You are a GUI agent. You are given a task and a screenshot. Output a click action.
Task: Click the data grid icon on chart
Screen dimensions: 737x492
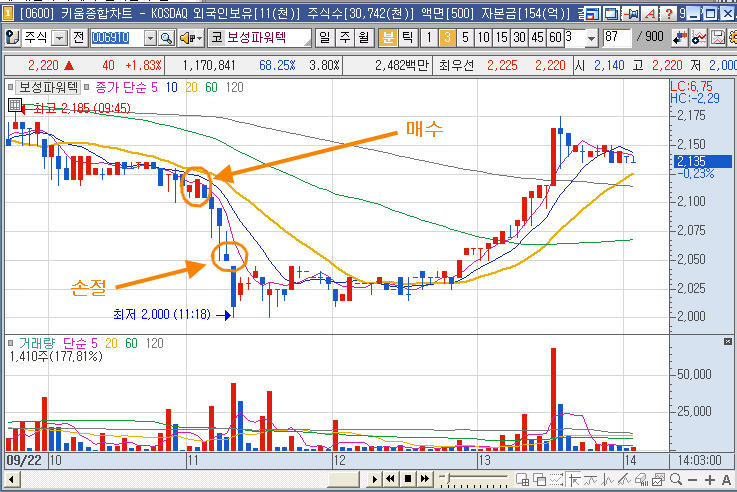15,105
